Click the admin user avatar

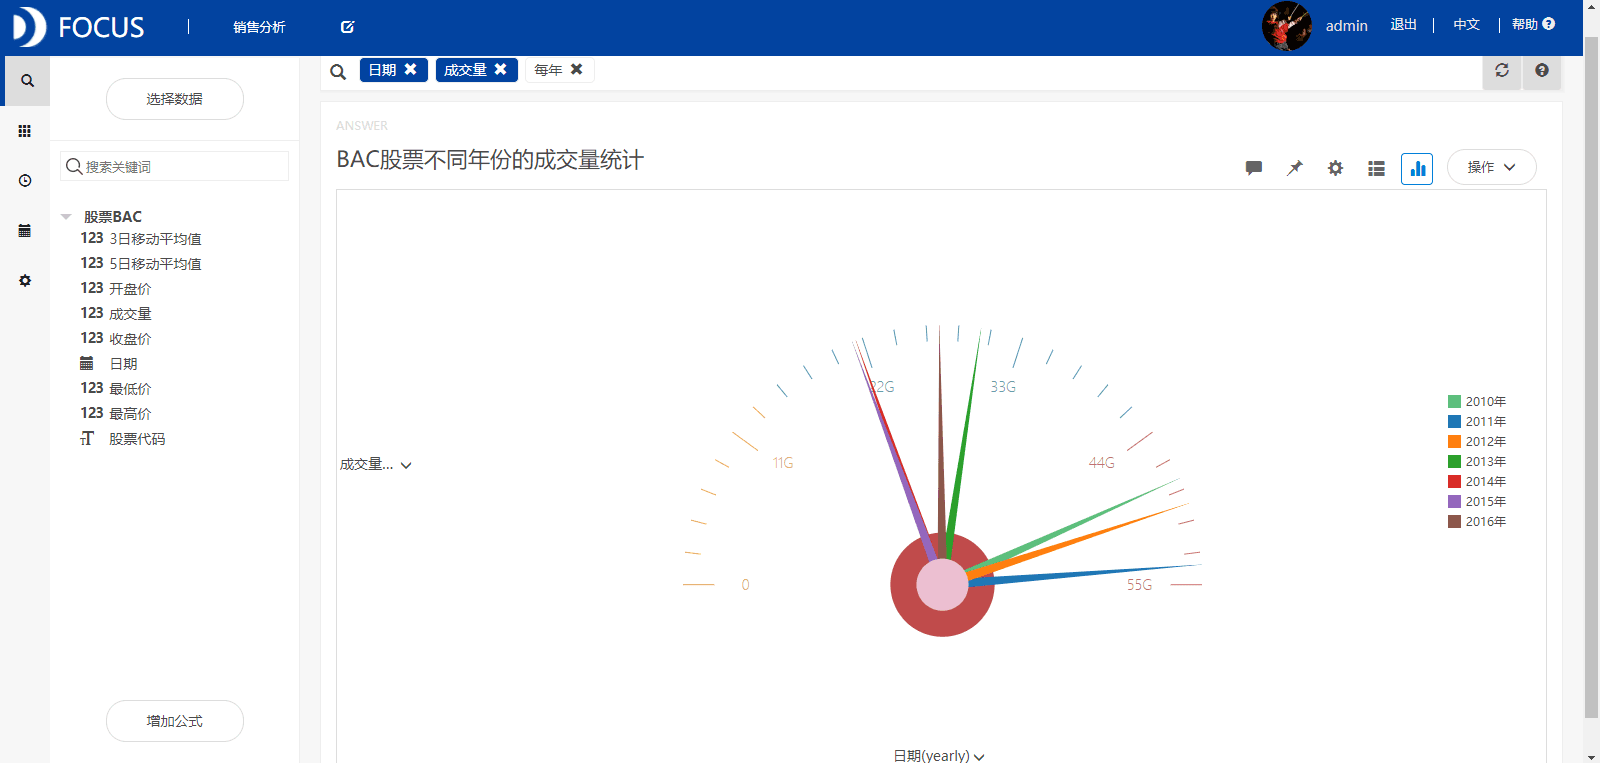(x=1286, y=26)
